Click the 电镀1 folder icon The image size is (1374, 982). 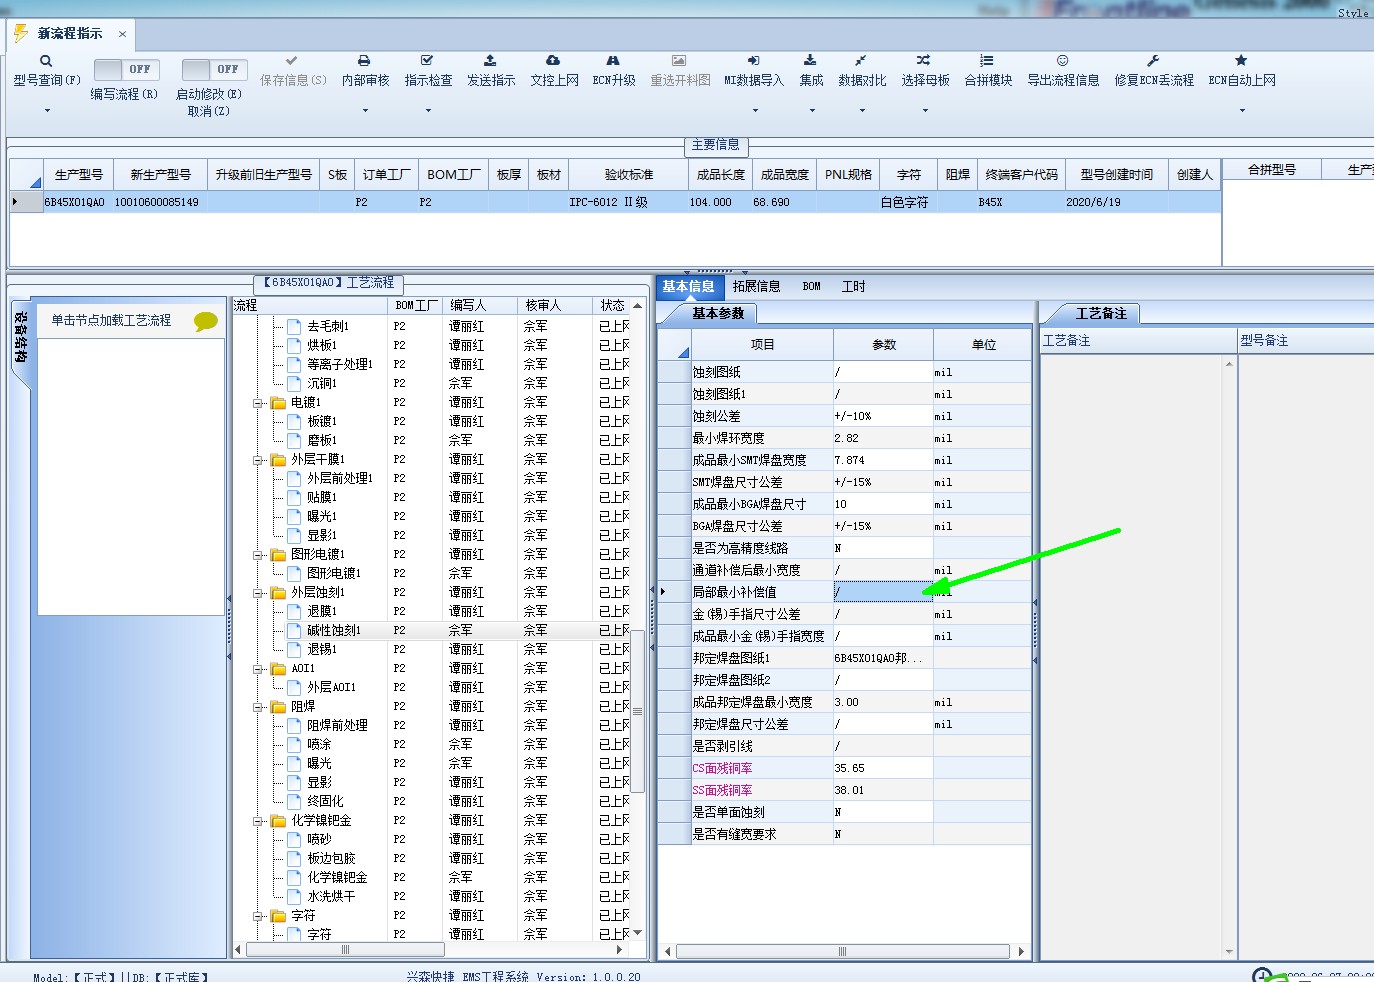click(x=278, y=402)
